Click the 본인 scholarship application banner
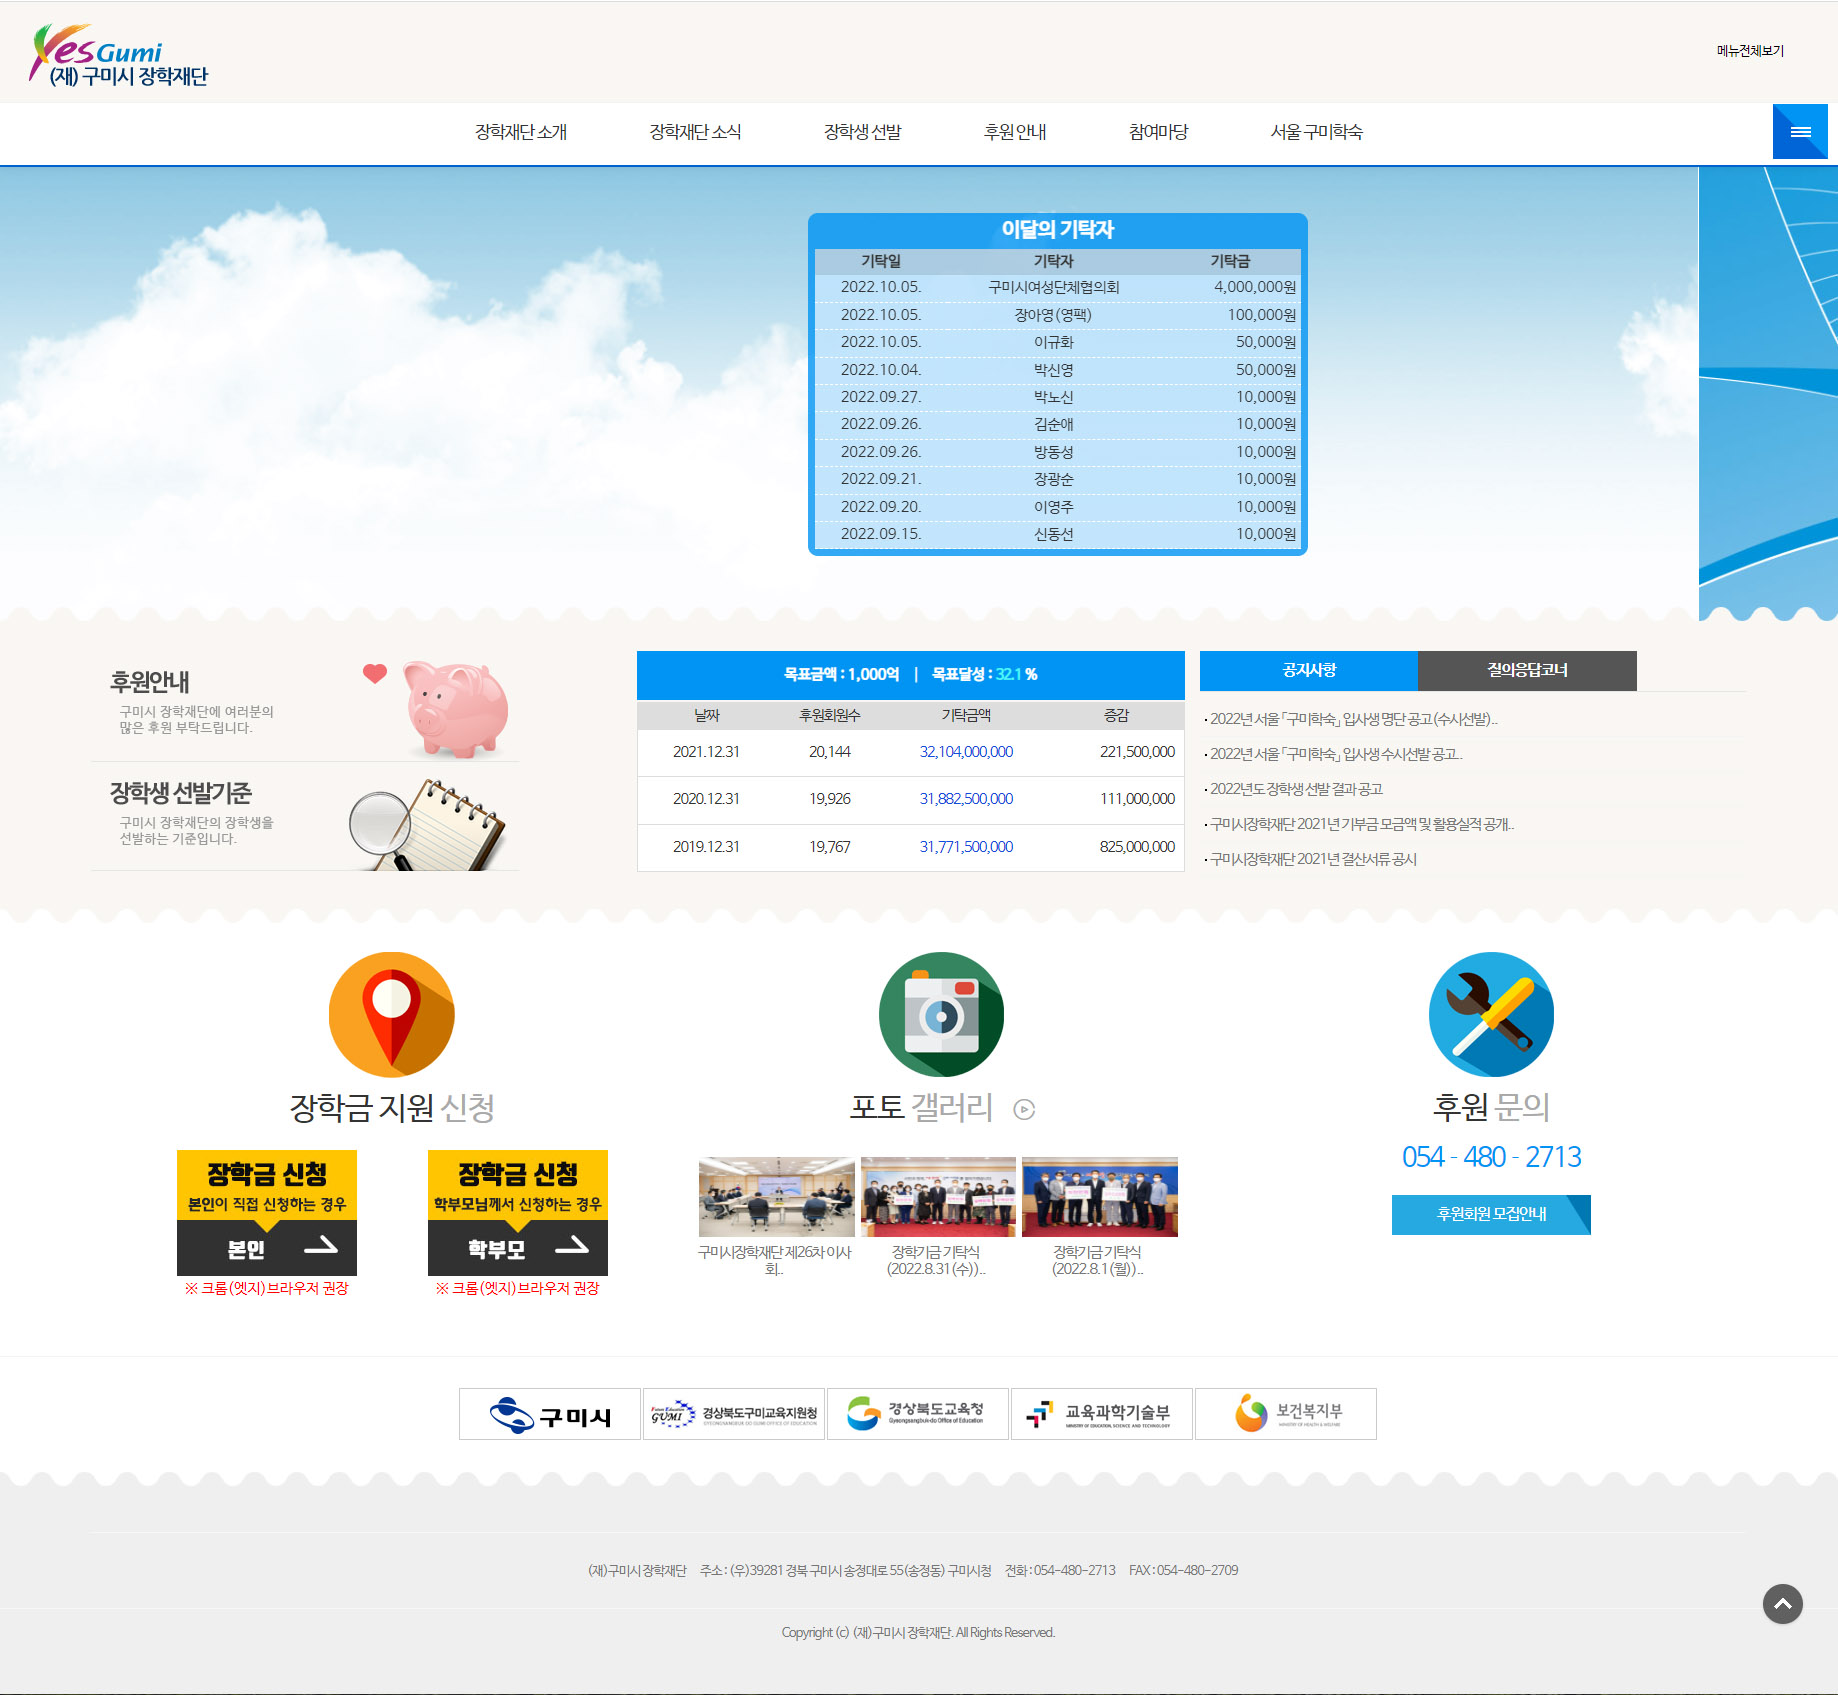Viewport: 1838px width, 1695px height. (267, 1212)
